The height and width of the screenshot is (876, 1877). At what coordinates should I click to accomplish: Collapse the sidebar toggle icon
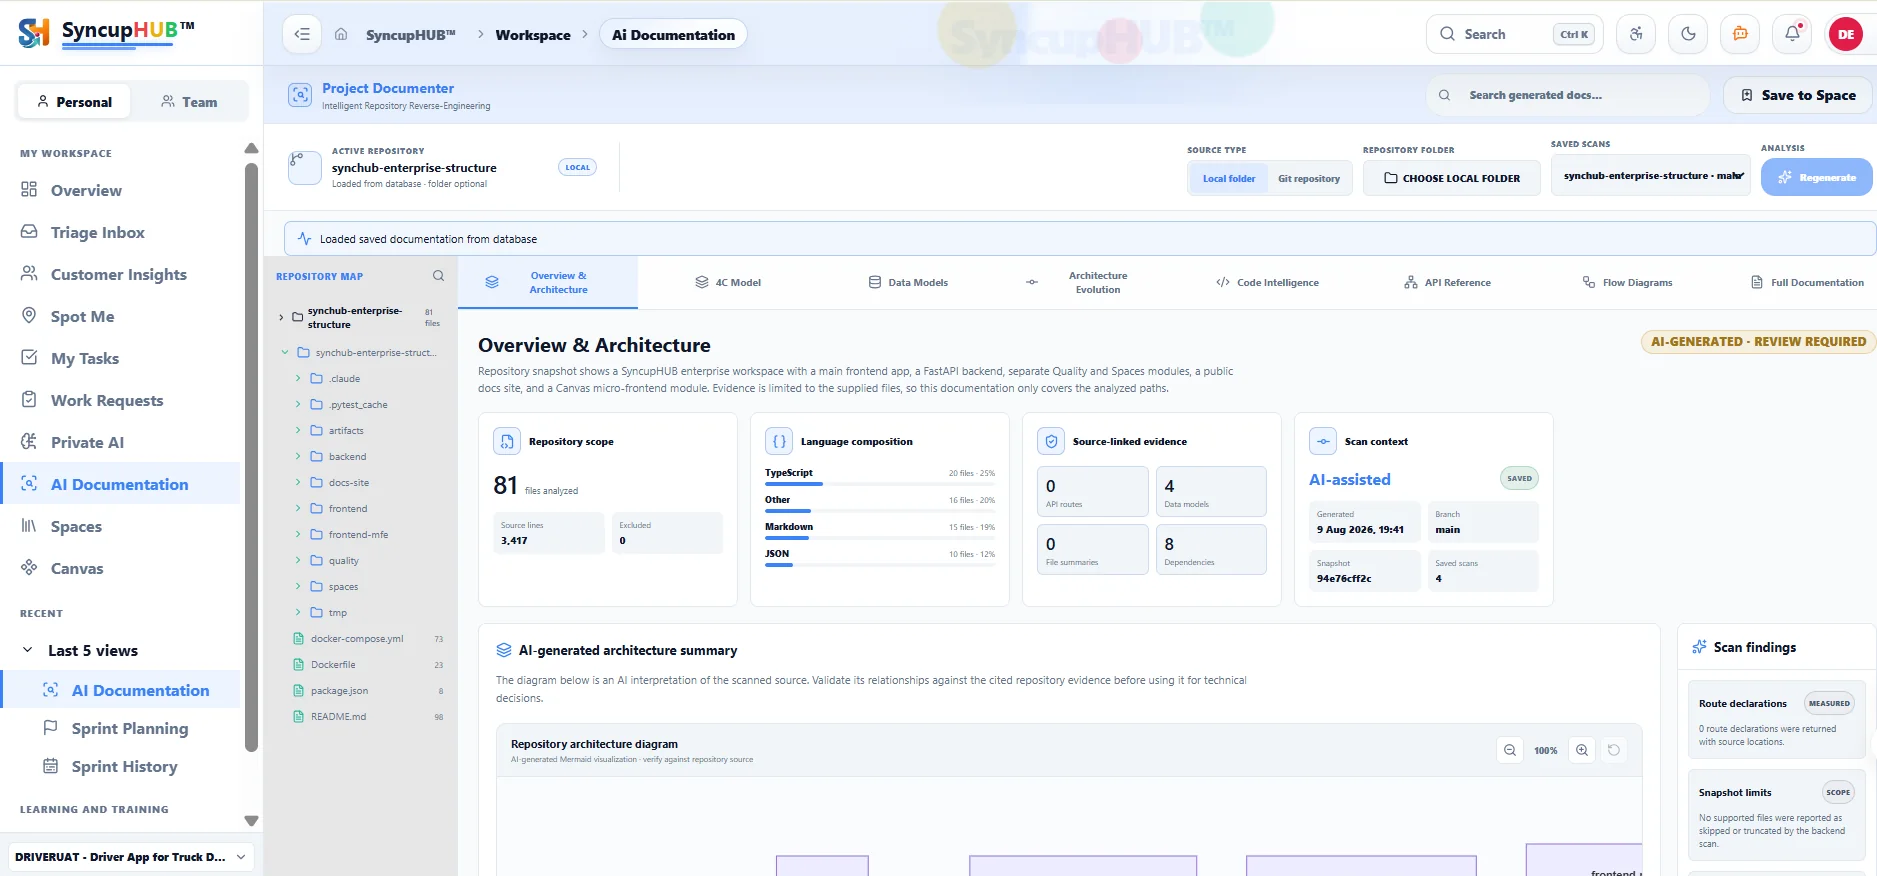tap(302, 34)
